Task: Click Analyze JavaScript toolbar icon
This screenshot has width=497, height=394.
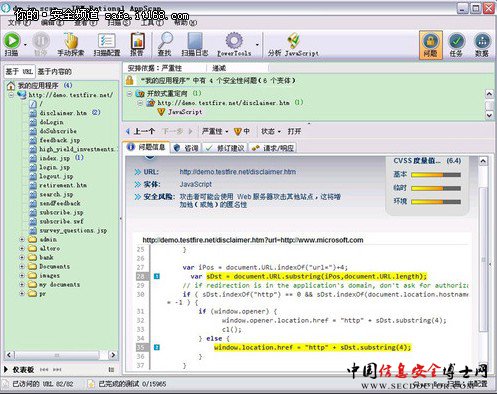Action: click(x=293, y=41)
